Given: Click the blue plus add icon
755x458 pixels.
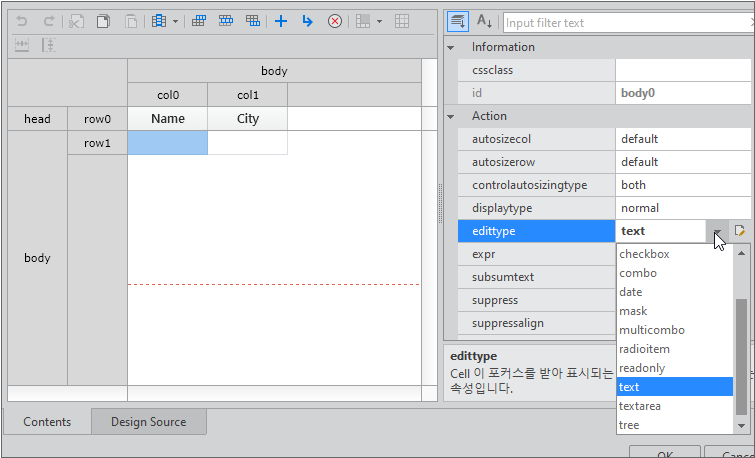Looking at the screenshot, I should tap(281, 21).
